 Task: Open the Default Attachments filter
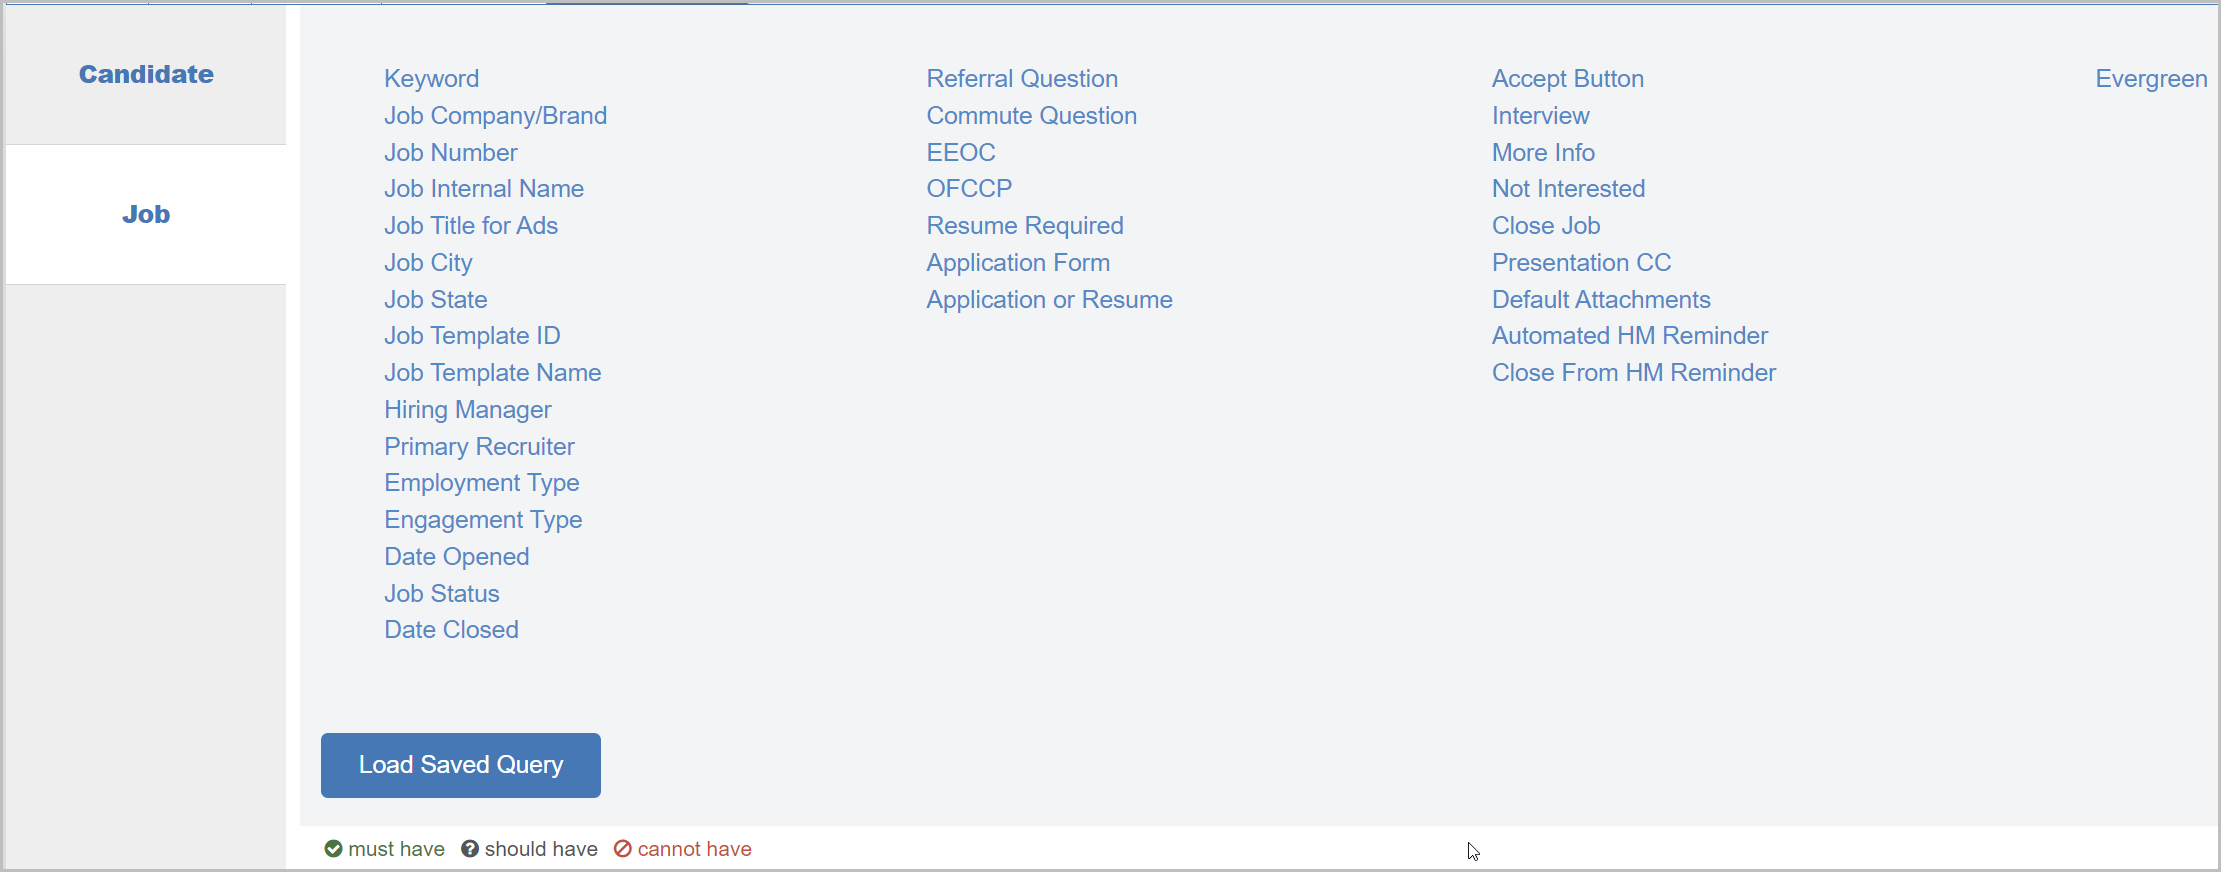(x=1601, y=300)
